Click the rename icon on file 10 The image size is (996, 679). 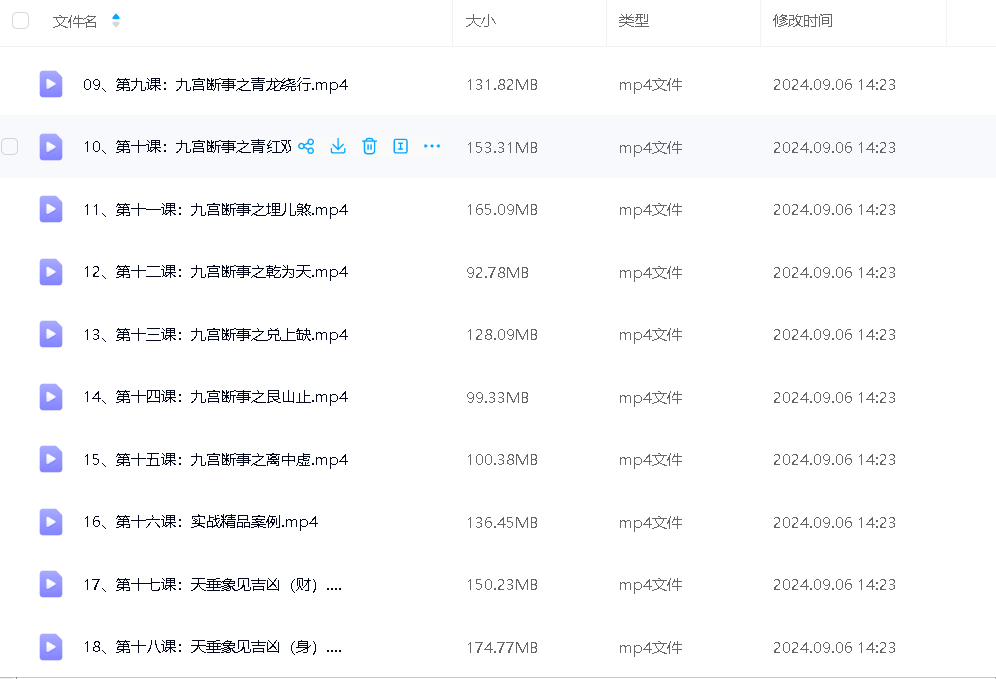[400, 147]
